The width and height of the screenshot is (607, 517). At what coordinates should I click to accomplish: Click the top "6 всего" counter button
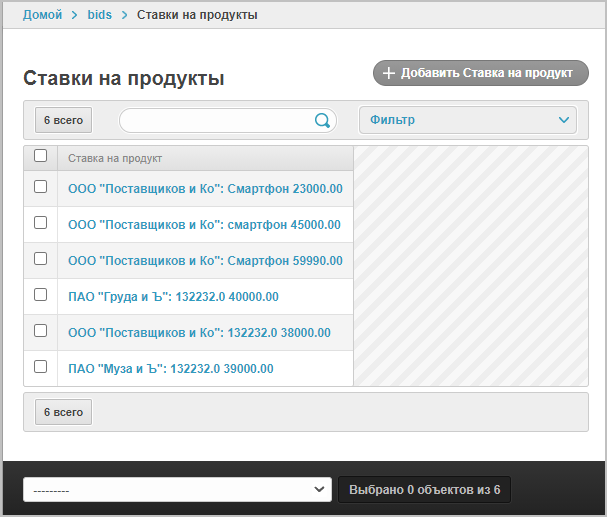(63, 120)
